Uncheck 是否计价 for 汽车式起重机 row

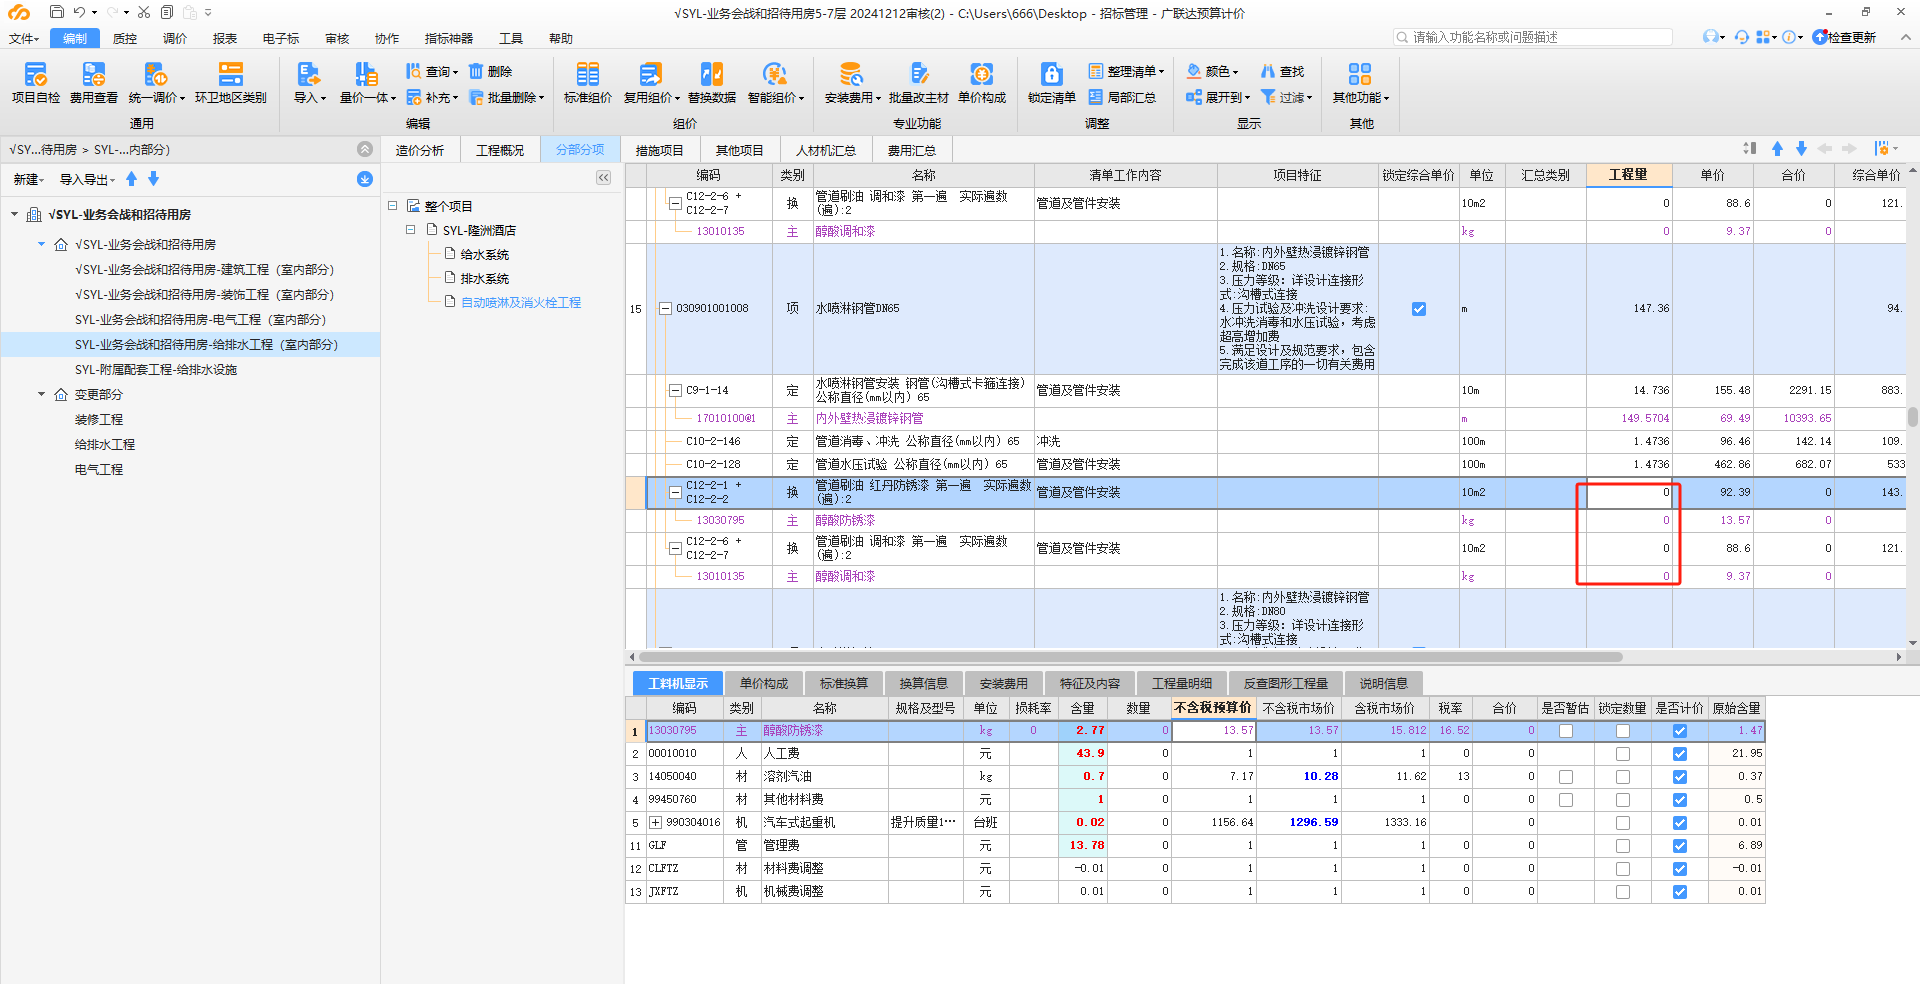coord(1680,823)
